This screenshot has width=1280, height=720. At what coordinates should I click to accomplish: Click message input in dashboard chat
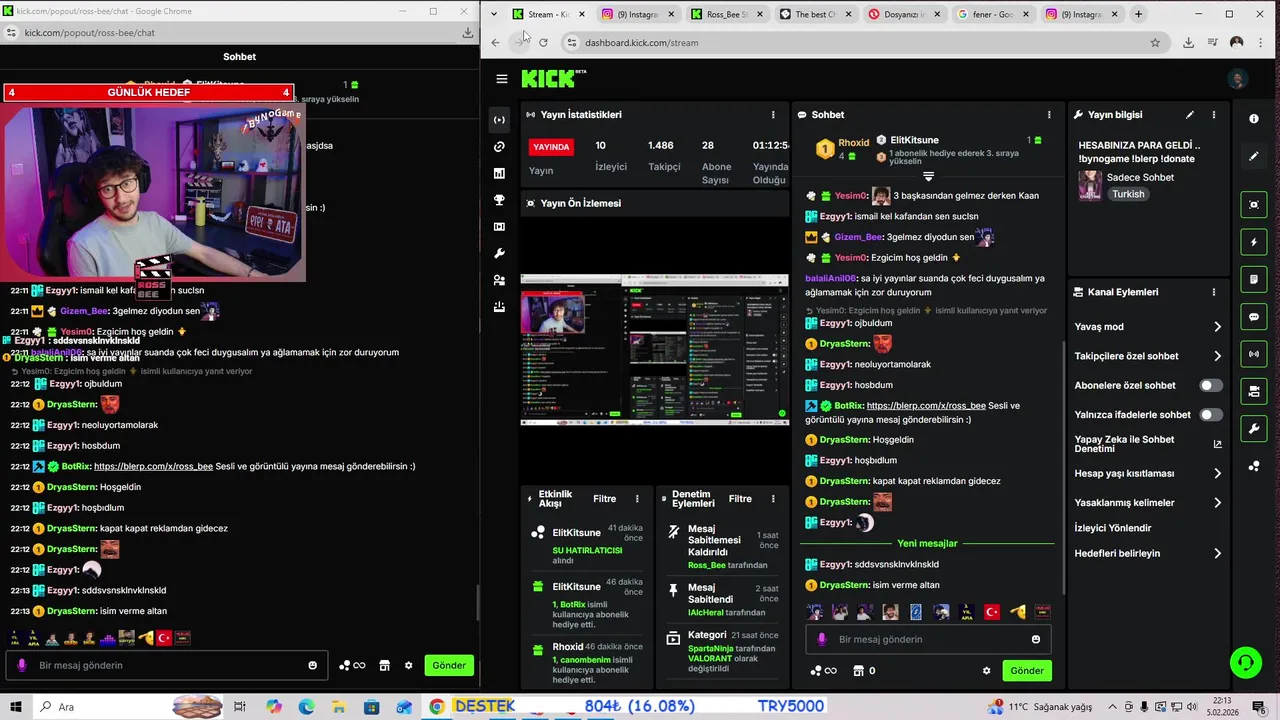[927, 639]
